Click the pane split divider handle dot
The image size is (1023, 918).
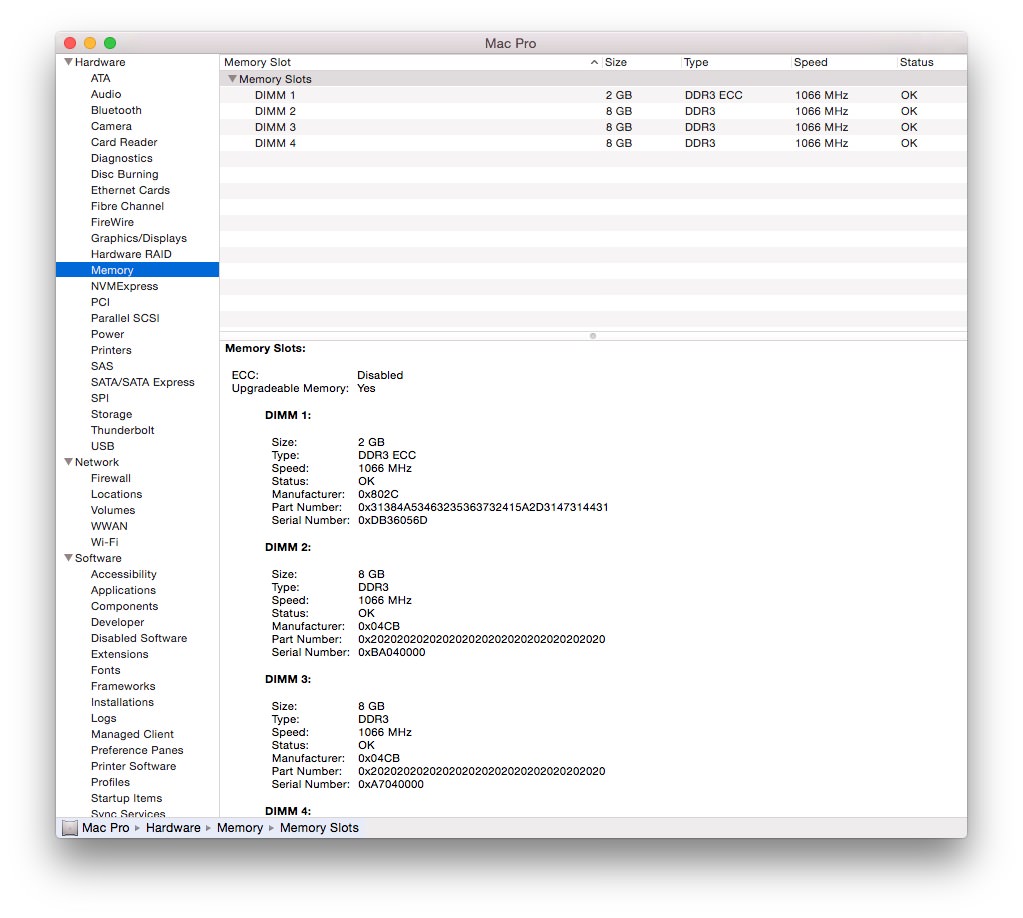[x=592, y=336]
